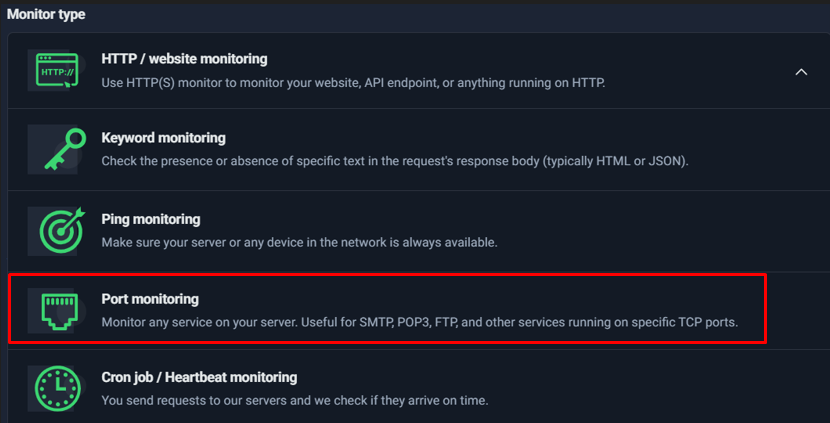
Task: Click the green key icon
Action: 59,149
